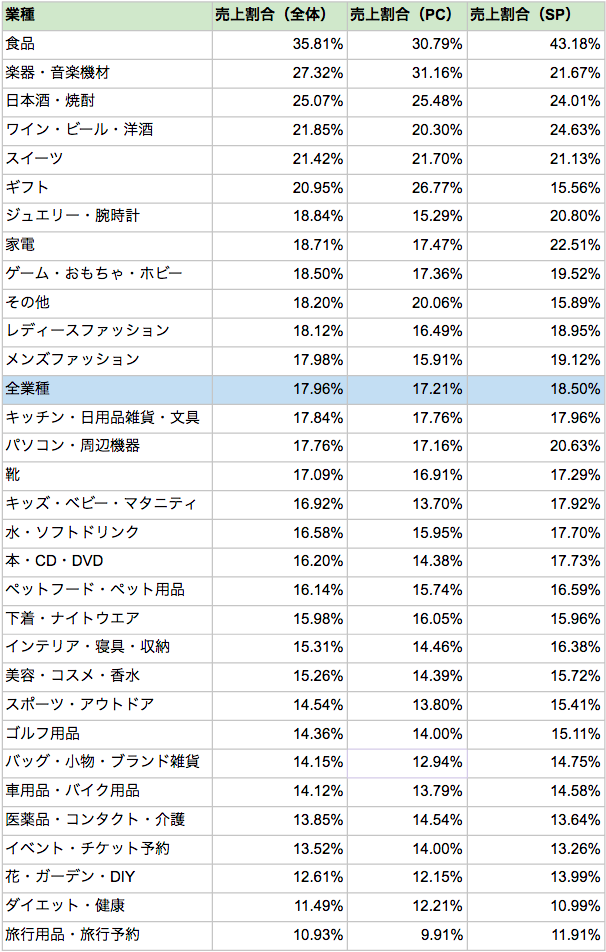The image size is (606, 952).
Task: Click the 43.18% SP value for 食品
Action: pos(536,44)
